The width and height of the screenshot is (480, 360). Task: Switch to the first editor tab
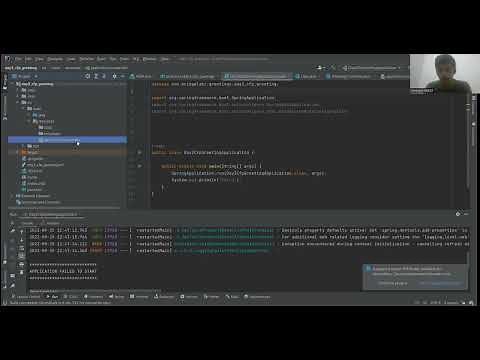click(x=141, y=76)
